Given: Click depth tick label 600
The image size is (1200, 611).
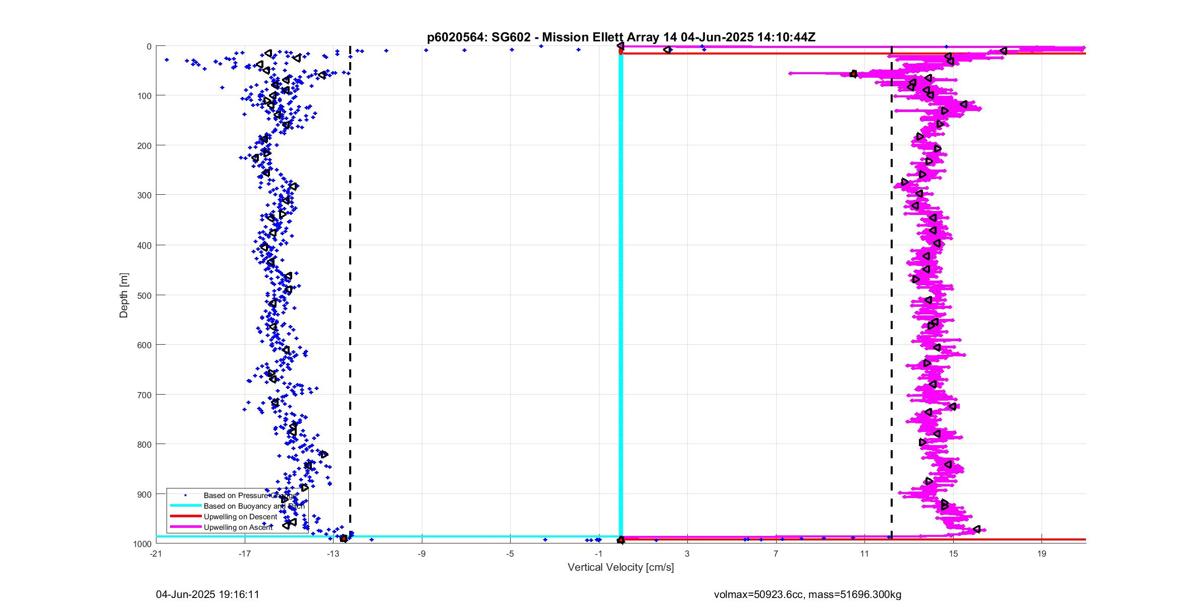Looking at the screenshot, I should pyautogui.click(x=144, y=345).
